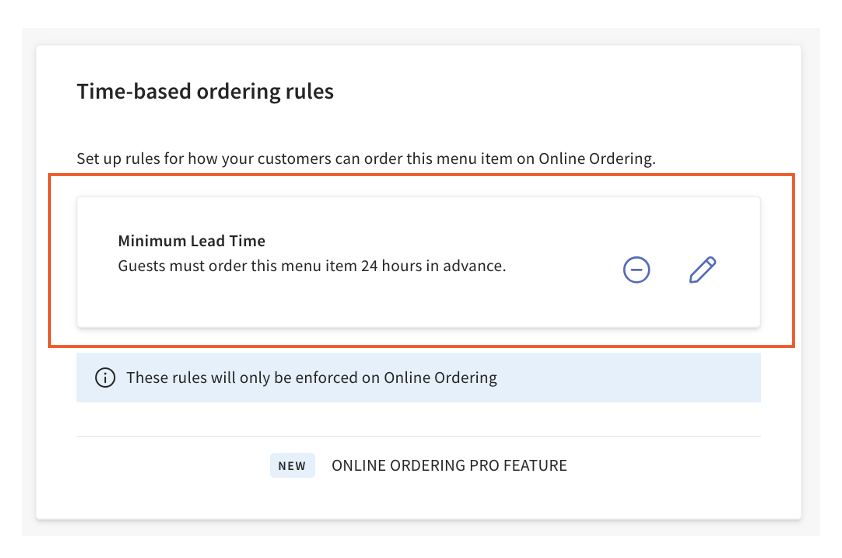Click the NEW badge
The image size is (842, 558).
292,466
